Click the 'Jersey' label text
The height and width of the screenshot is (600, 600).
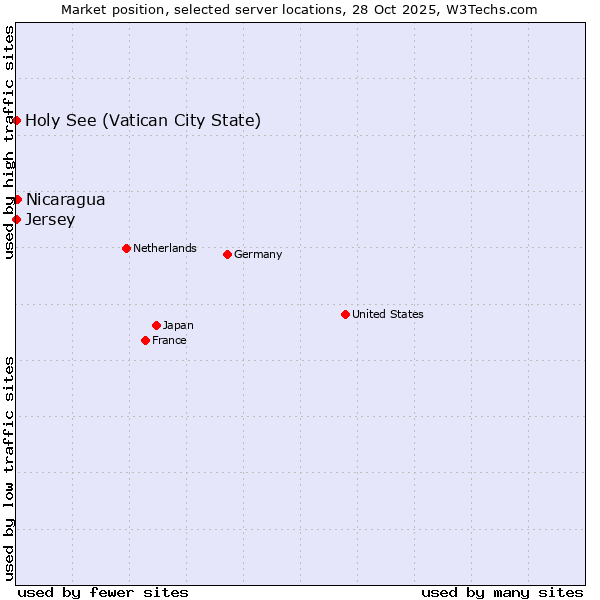tap(50, 220)
